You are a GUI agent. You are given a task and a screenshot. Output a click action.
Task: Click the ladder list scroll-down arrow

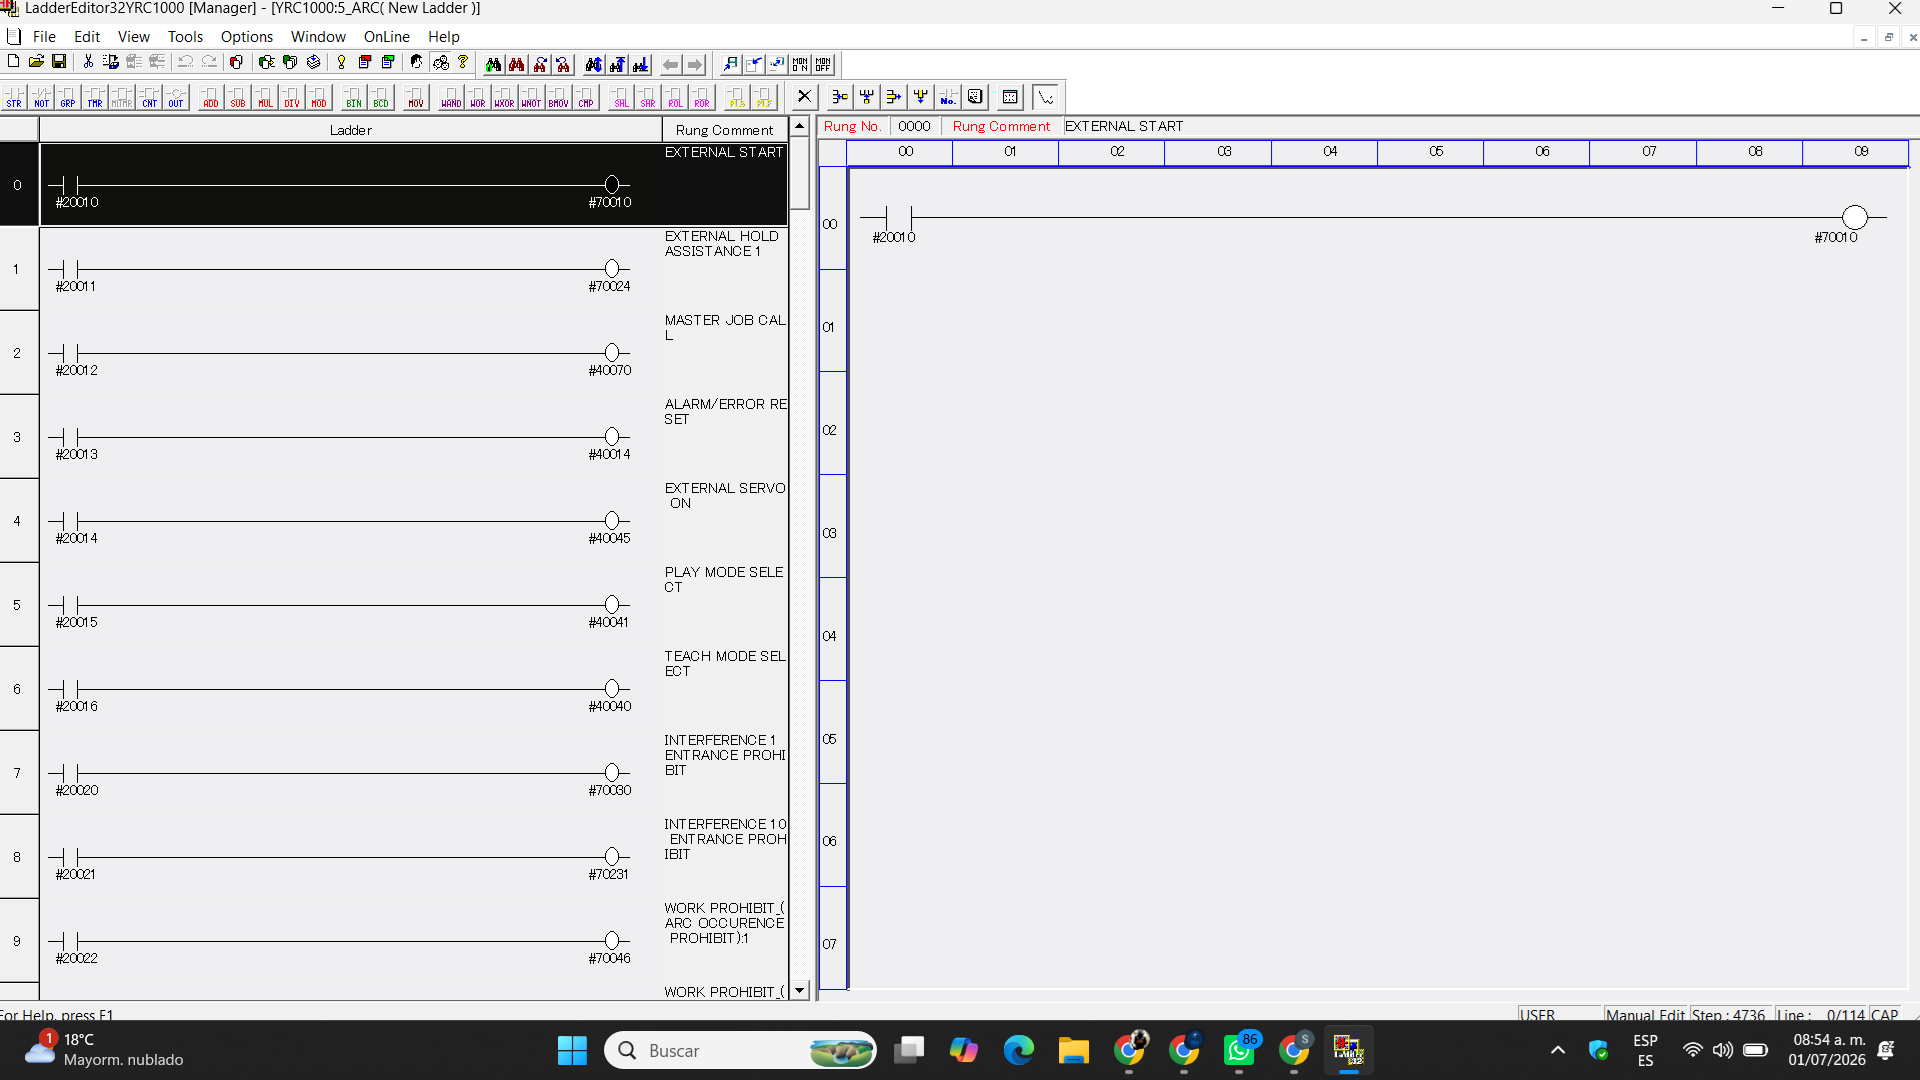tap(799, 990)
